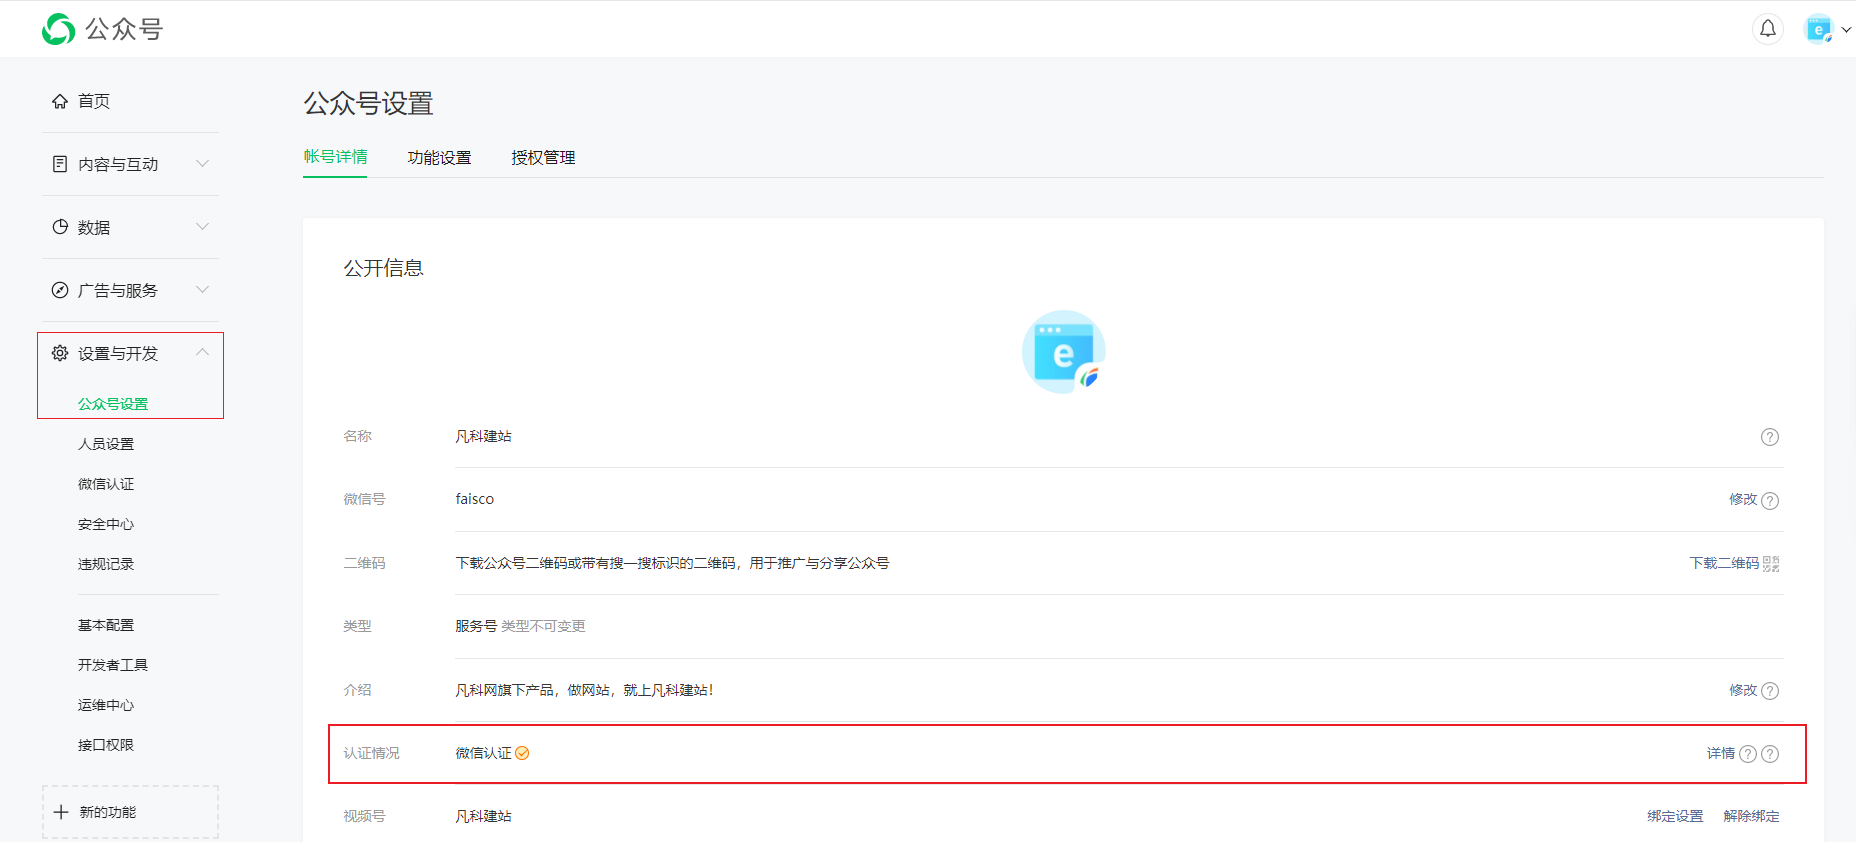Click the help icon in the 介绍 row
Screen dimensions: 1856x842
pyautogui.click(x=1770, y=691)
